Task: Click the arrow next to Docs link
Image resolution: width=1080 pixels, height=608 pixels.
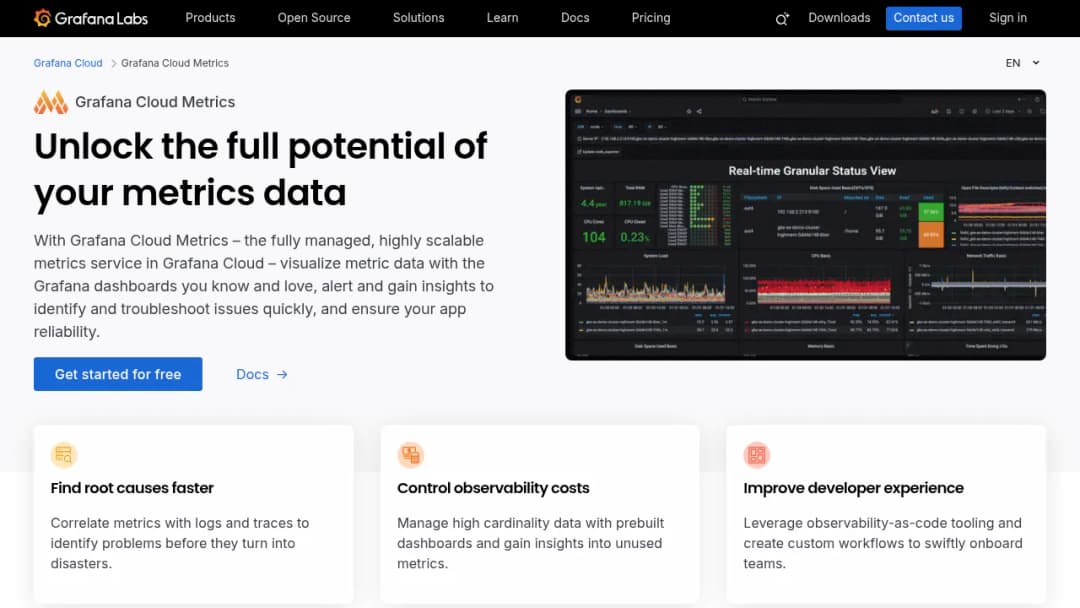Action: (x=282, y=375)
